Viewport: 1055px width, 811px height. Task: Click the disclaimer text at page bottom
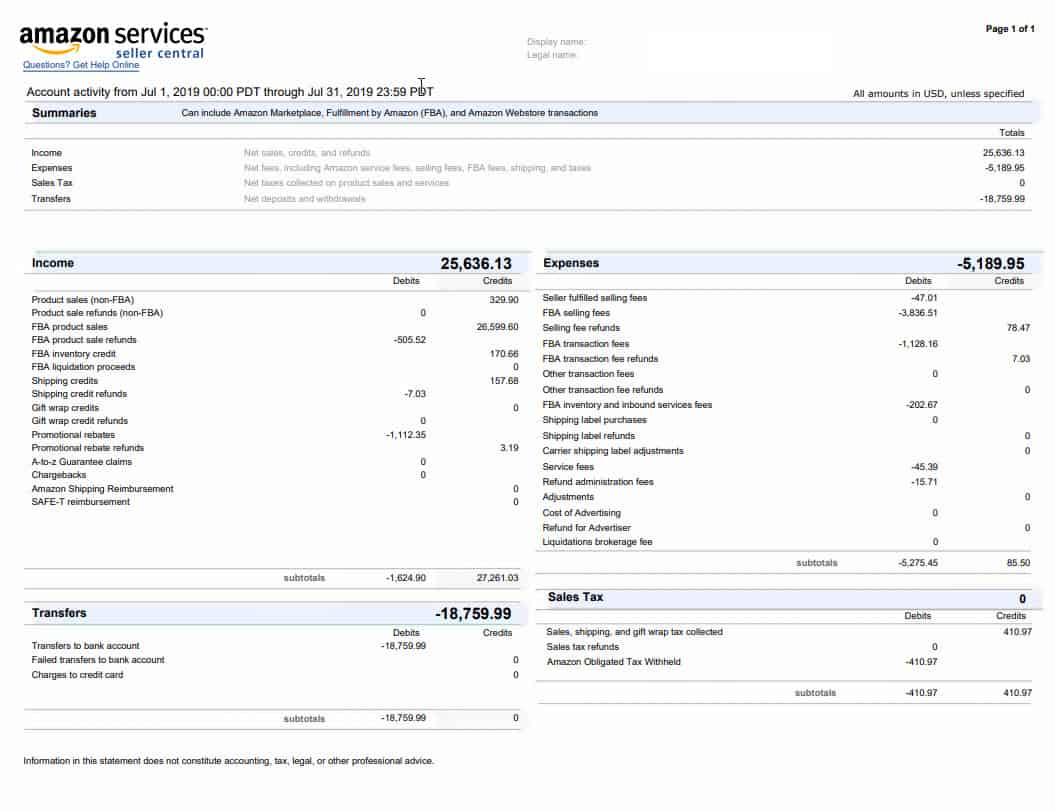228,761
